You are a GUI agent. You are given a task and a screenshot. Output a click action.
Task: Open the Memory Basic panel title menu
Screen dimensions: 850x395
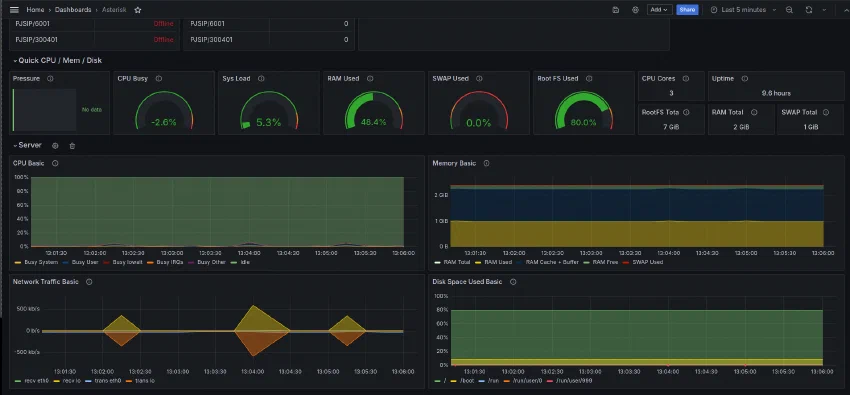pyautogui.click(x=454, y=163)
